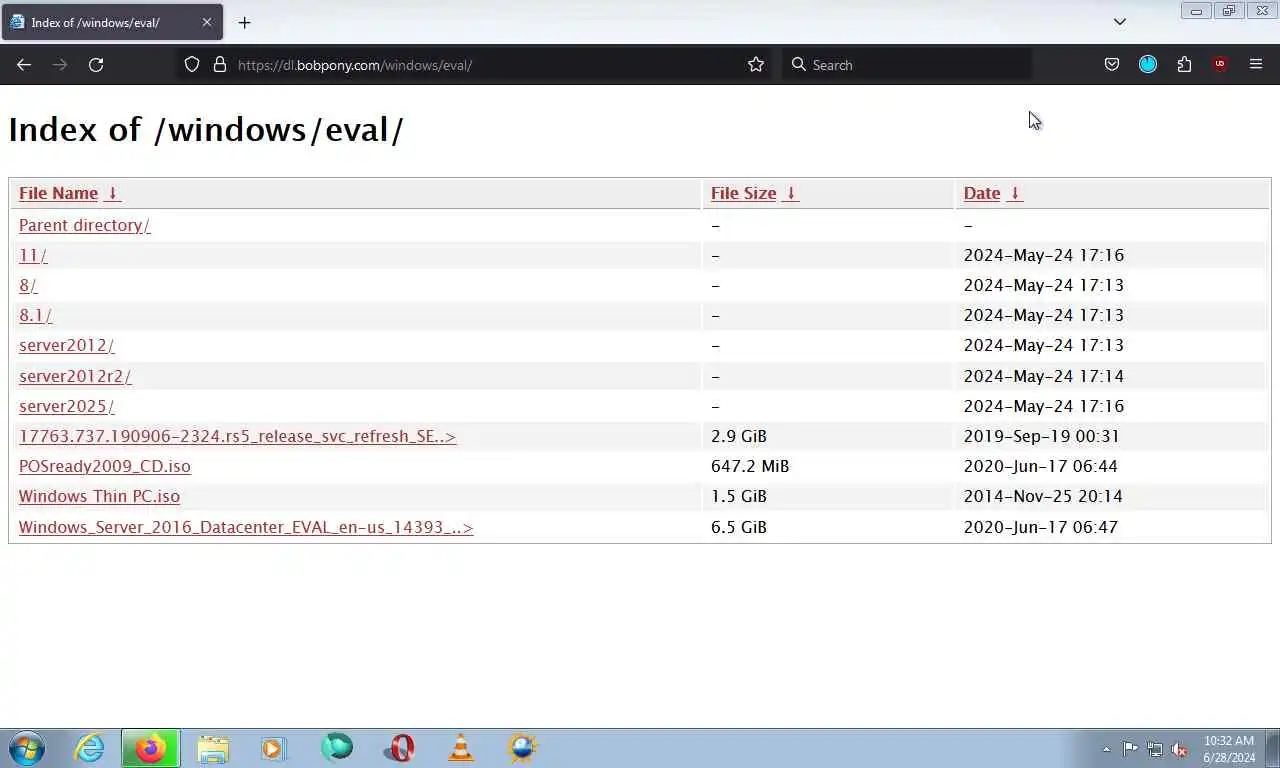1280x768 pixels.
Task: Select the Index of /windows/eval/ tab
Action: pos(110,22)
